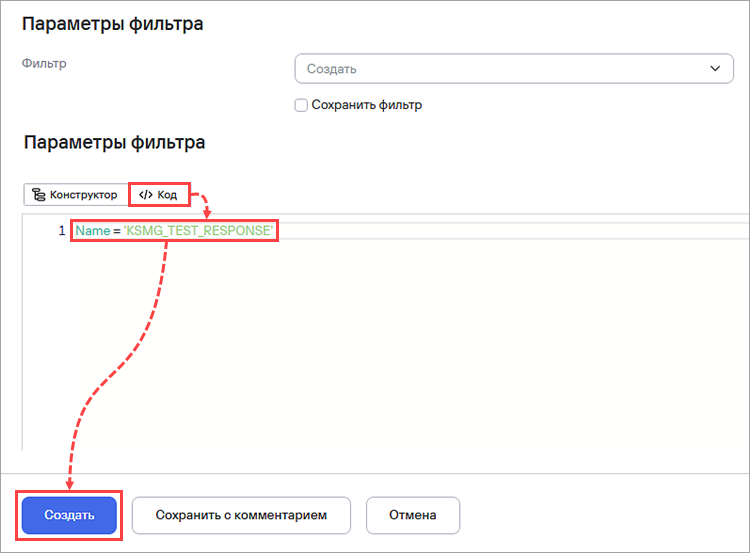Viewport: 750px width, 553px height.
Task: Switch to the Код tab
Action: click(x=159, y=195)
